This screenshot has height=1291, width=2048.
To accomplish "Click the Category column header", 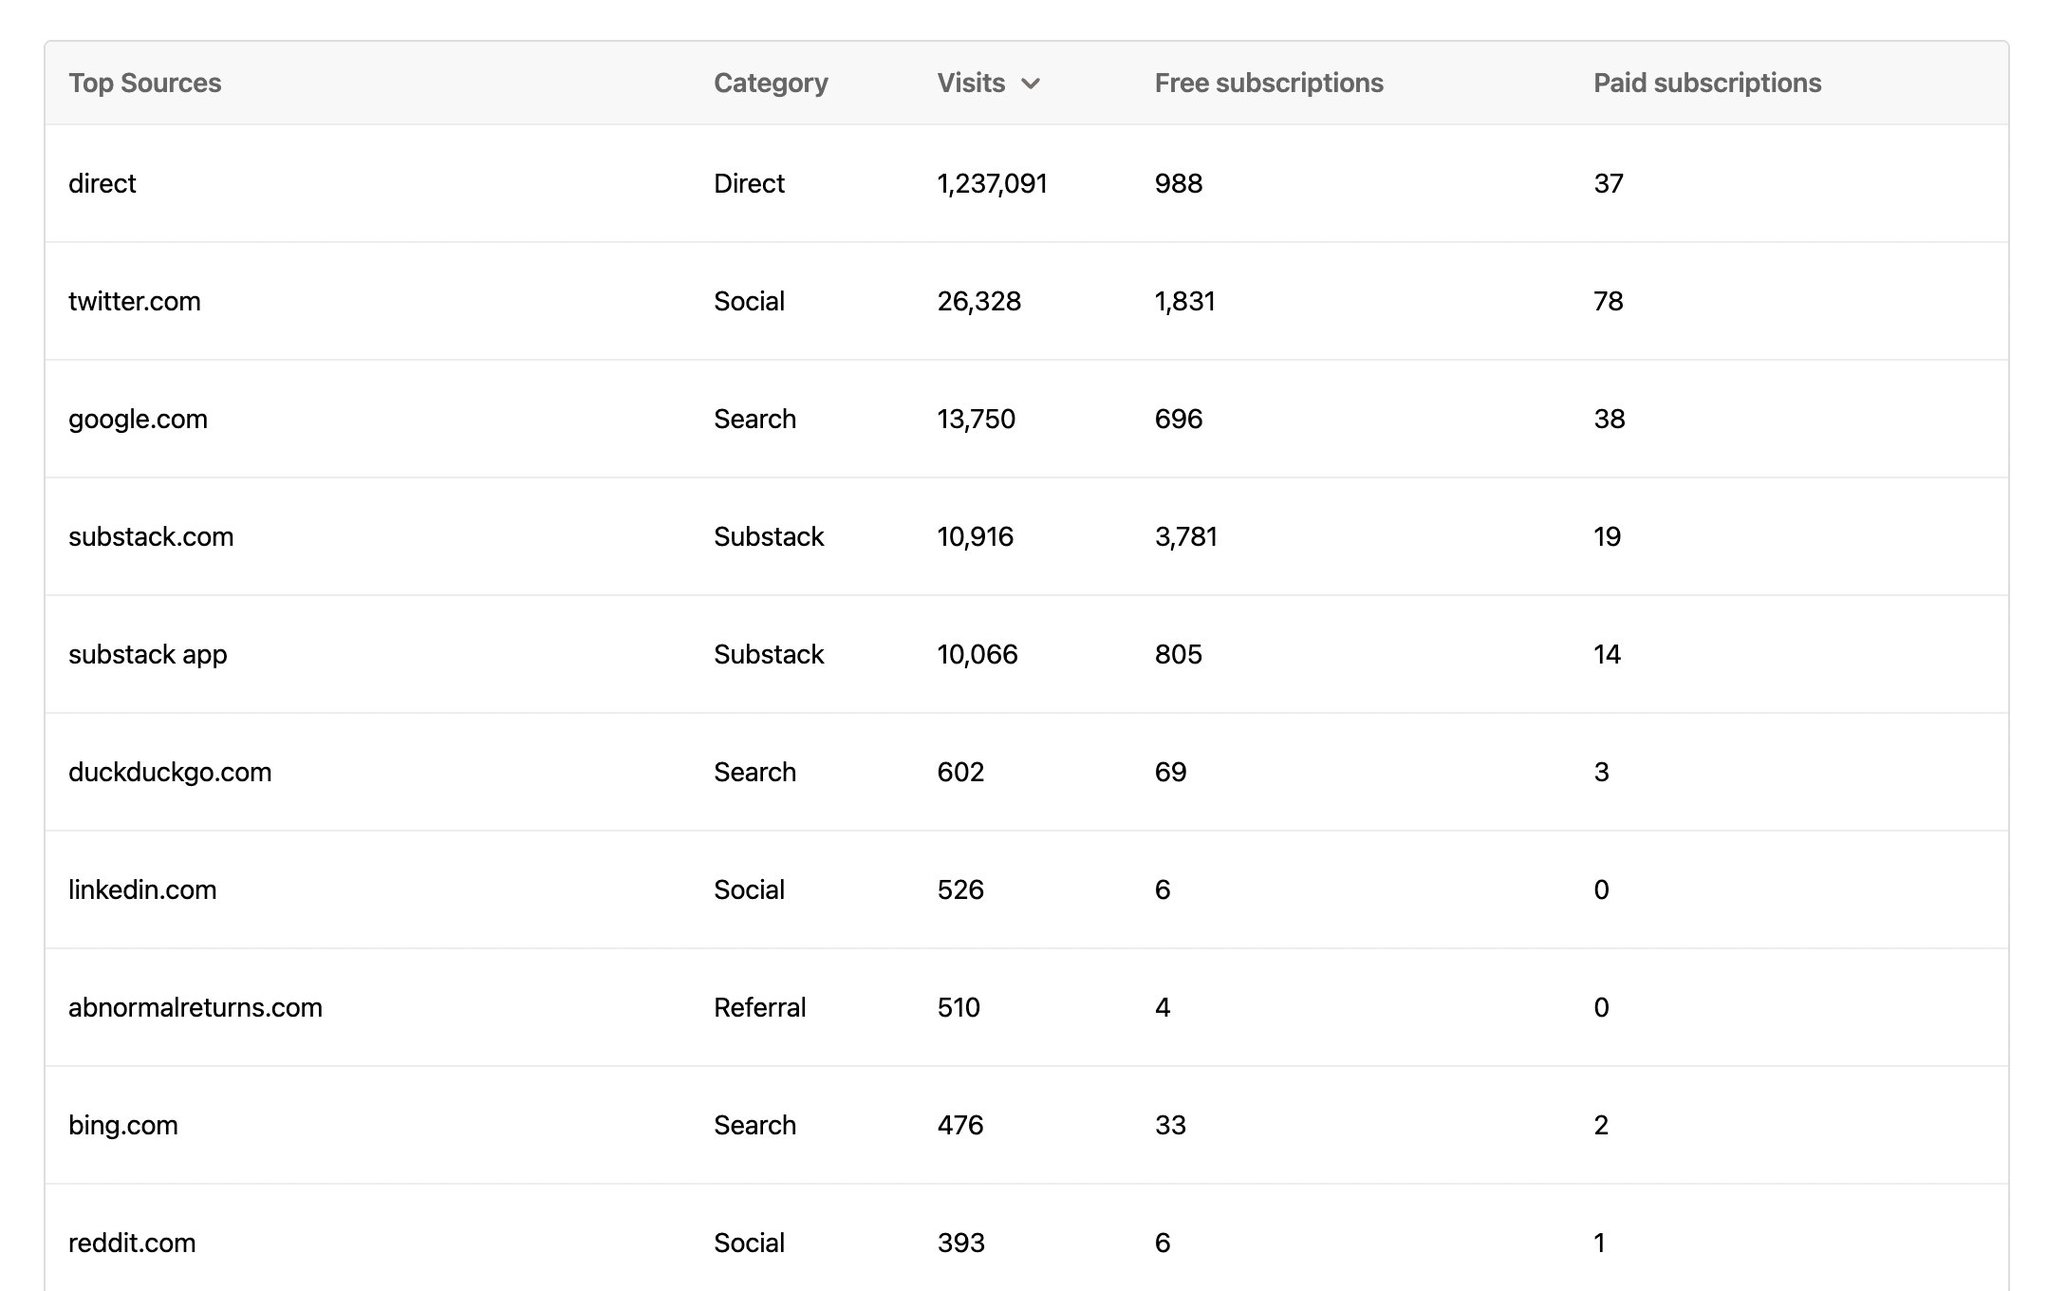I will (x=771, y=83).
